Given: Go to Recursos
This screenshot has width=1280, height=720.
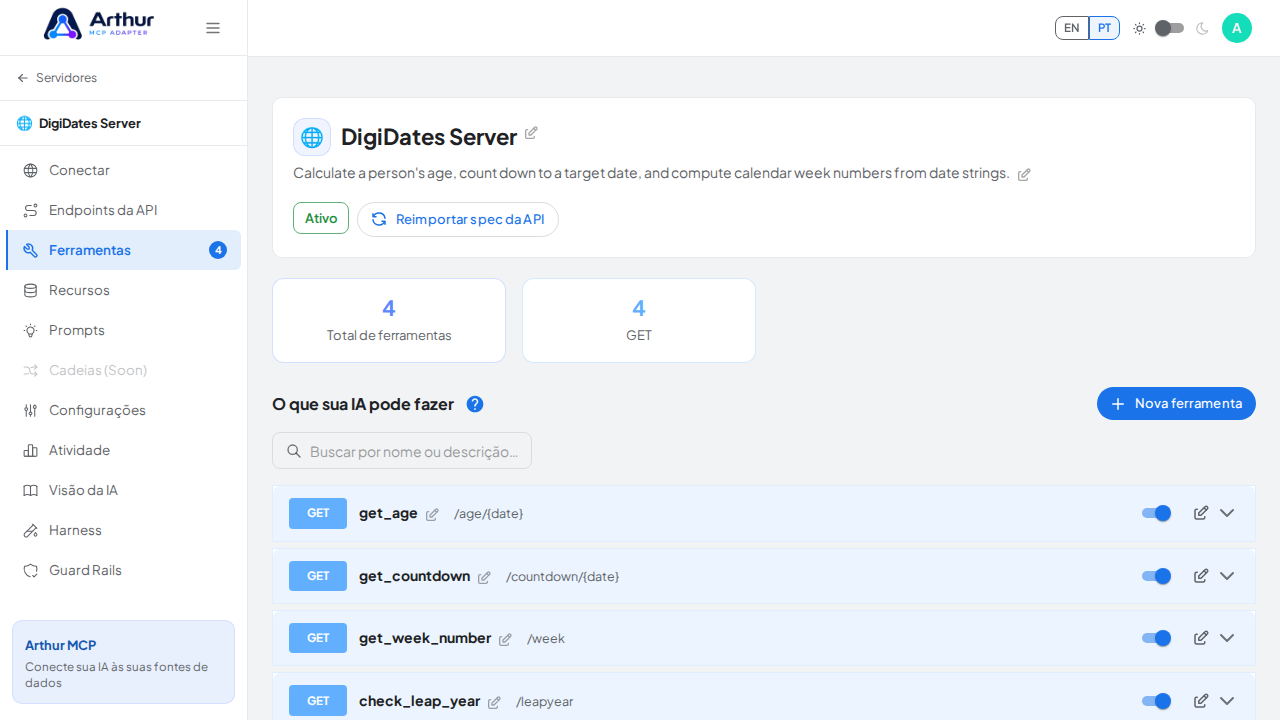Looking at the screenshot, I should click(x=123, y=290).
